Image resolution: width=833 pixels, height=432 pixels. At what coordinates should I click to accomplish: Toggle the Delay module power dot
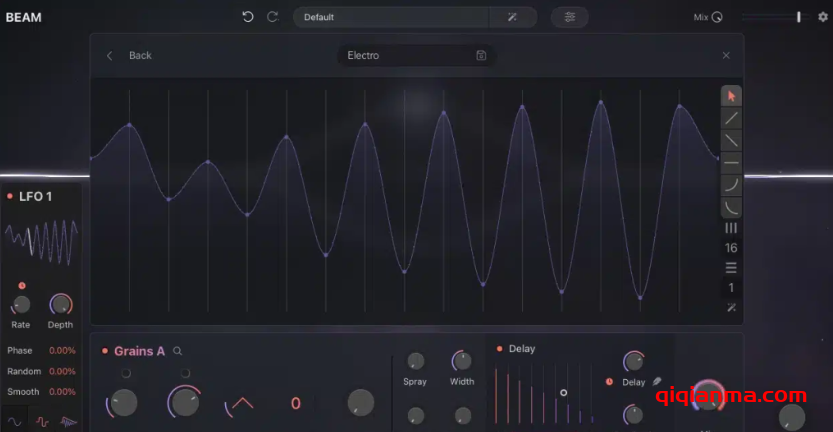499,349
